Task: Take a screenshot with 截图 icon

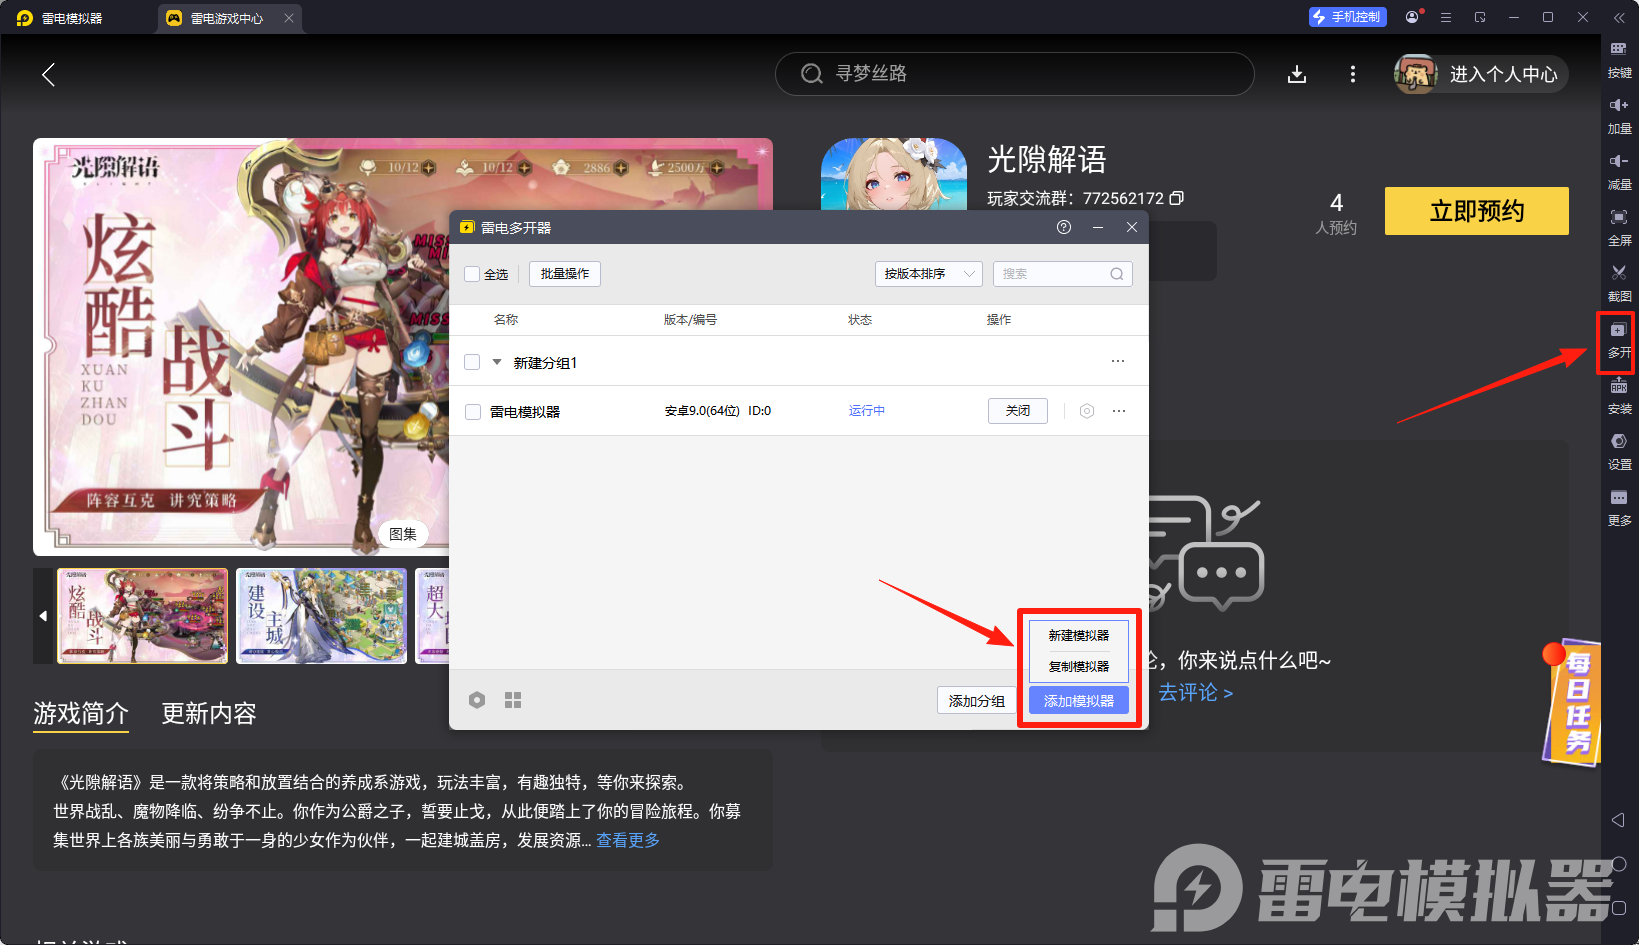Action: click(x=1620, y=284)
